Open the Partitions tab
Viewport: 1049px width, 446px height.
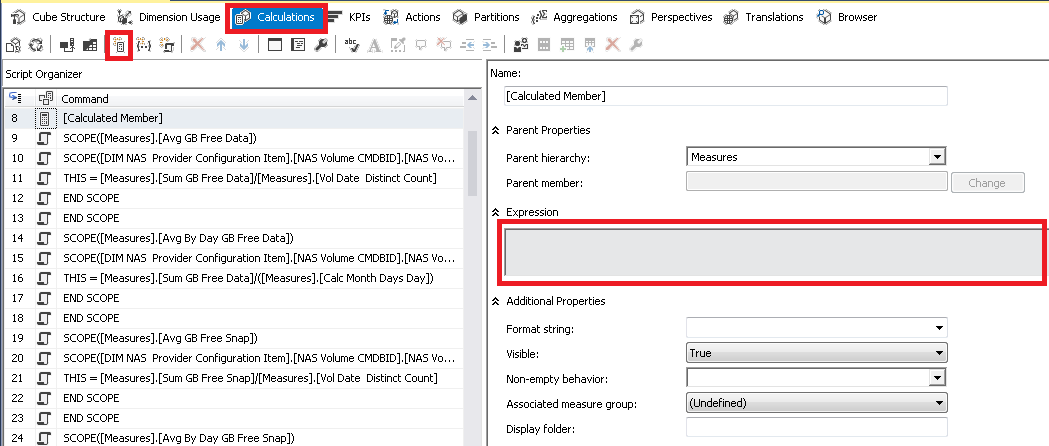tap(486, 17)
